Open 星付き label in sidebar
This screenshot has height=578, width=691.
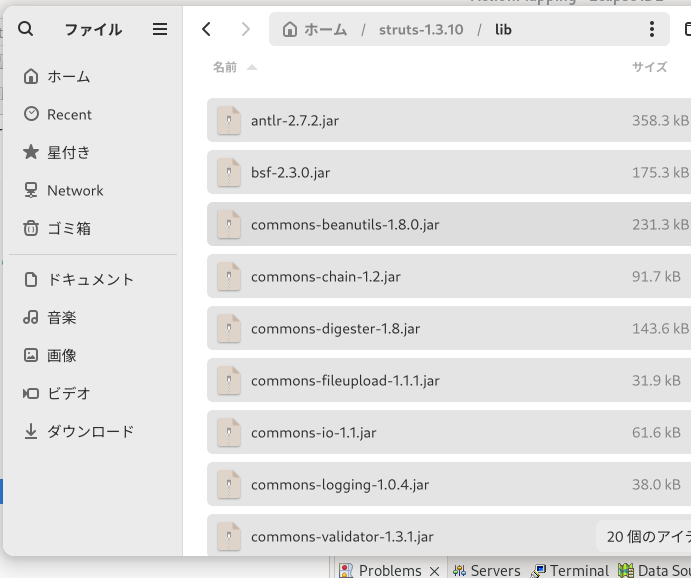[69, 152]
